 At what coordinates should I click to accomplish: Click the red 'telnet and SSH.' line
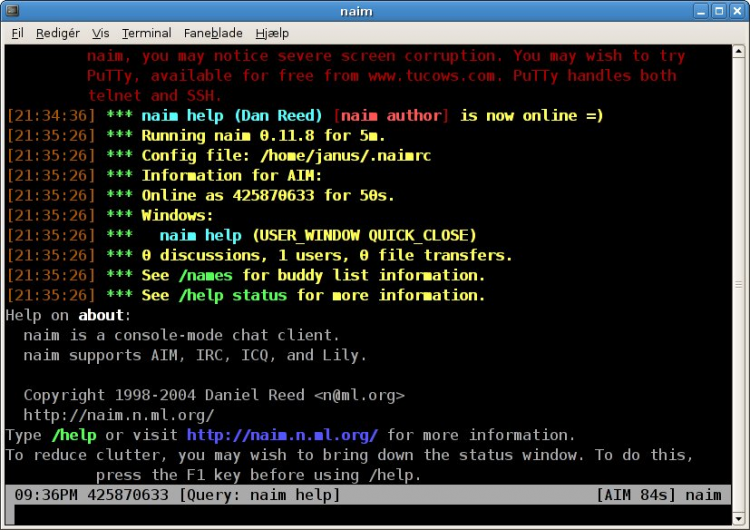154,96
